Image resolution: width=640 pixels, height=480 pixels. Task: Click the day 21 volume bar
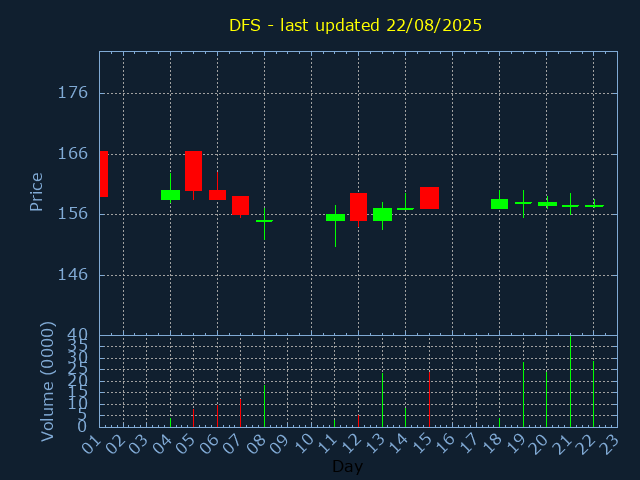click(x=570, y=381)
